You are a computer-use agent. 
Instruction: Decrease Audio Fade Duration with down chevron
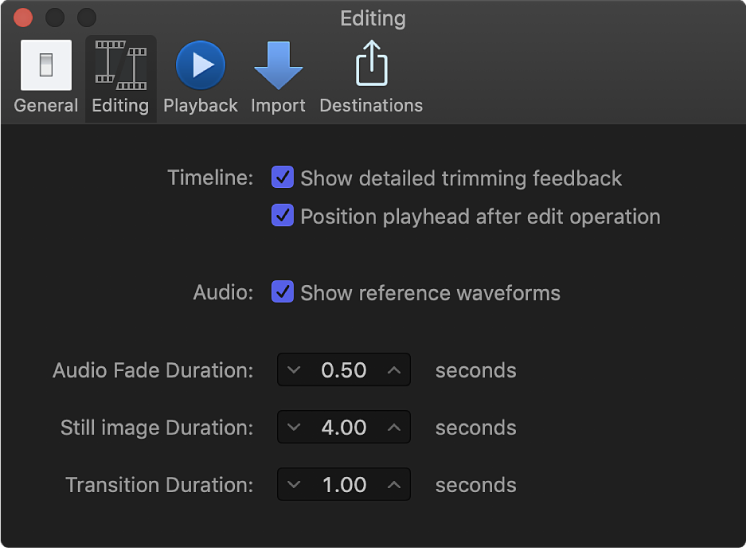(293, 370)
